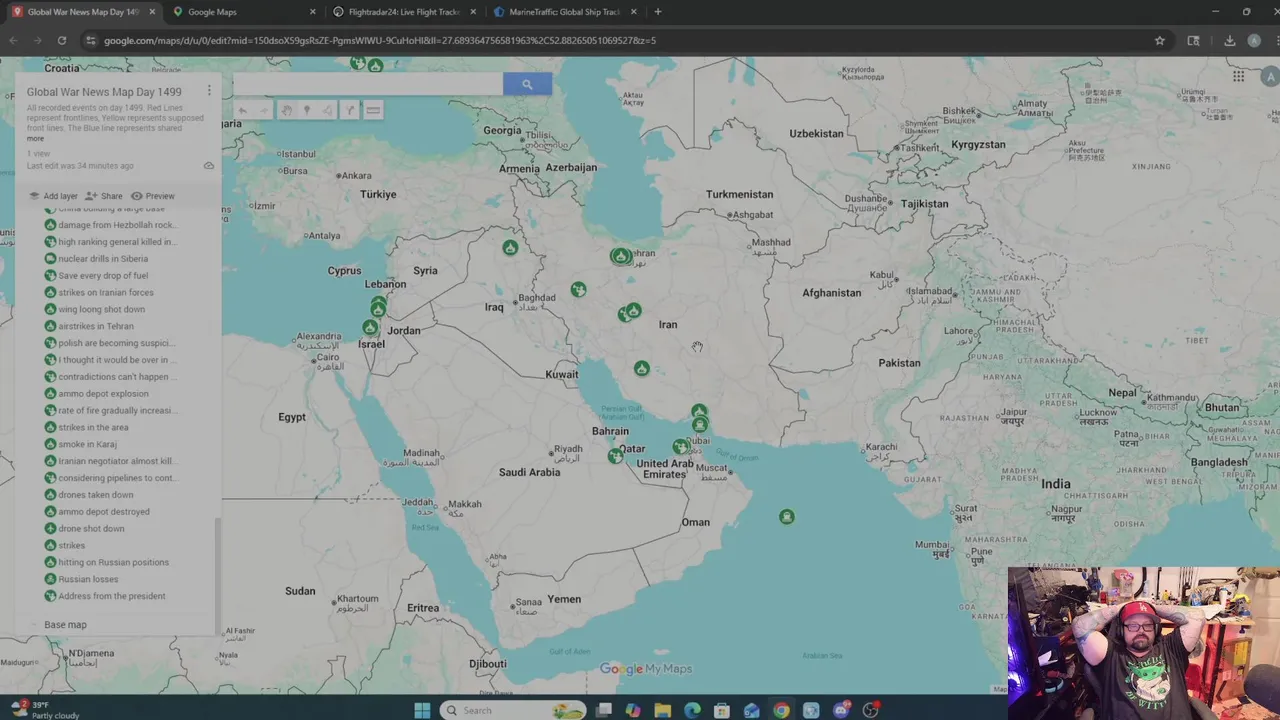Click the blue map search button
The width and height of the screenshot is (1280, 720).
(x=527, y=85)
